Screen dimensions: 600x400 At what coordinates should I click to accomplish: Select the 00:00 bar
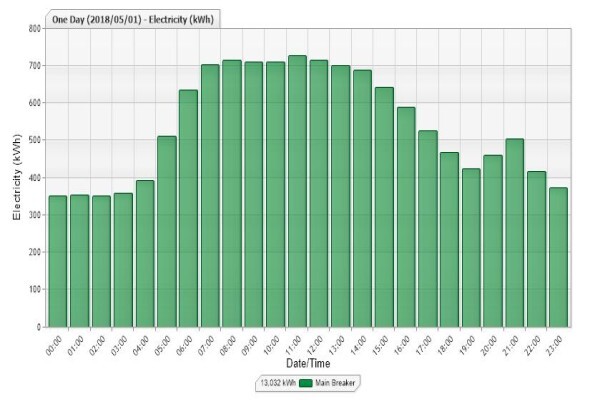coord(58,261)
